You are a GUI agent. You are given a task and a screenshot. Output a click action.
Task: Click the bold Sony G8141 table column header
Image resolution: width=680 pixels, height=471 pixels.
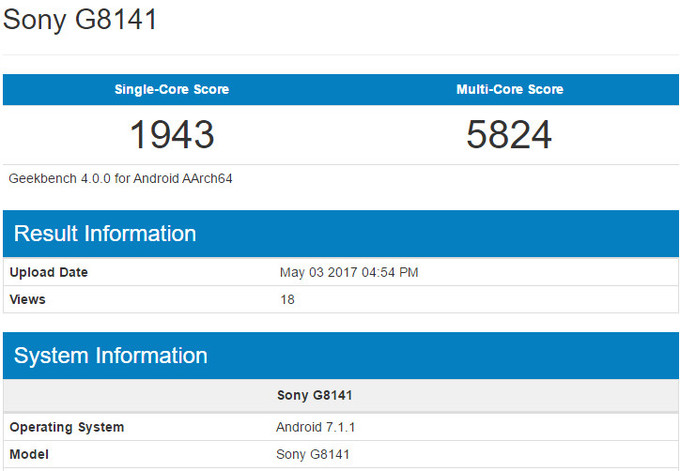coord(314,395)
